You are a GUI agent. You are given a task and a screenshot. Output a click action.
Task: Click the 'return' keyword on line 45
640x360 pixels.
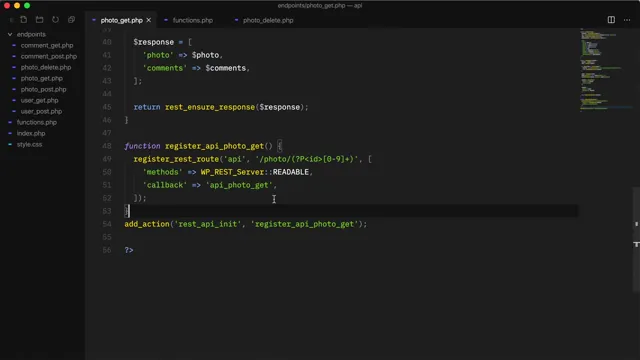(147, 107)
